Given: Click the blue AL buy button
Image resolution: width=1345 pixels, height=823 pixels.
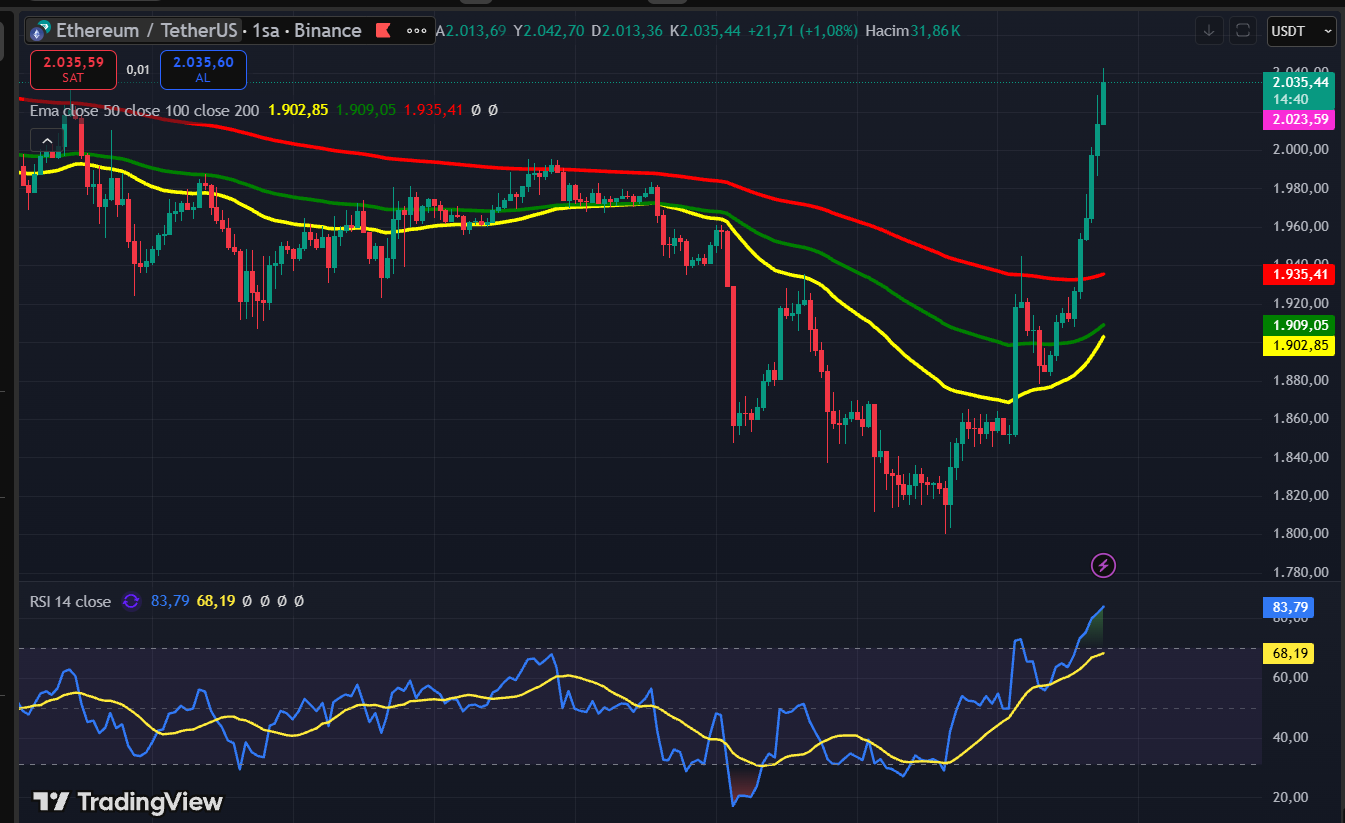Looking at the screenshot, I should [x=203, y=69].
